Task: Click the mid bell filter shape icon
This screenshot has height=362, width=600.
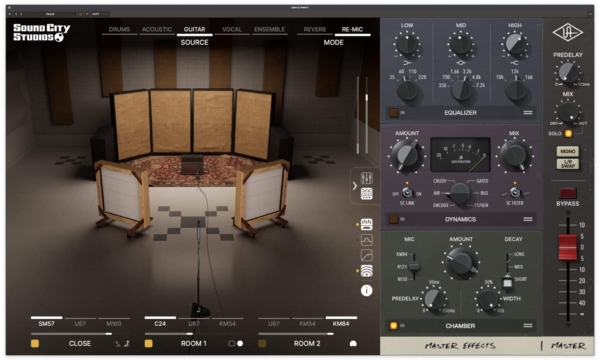Action: tap(461, 63)
